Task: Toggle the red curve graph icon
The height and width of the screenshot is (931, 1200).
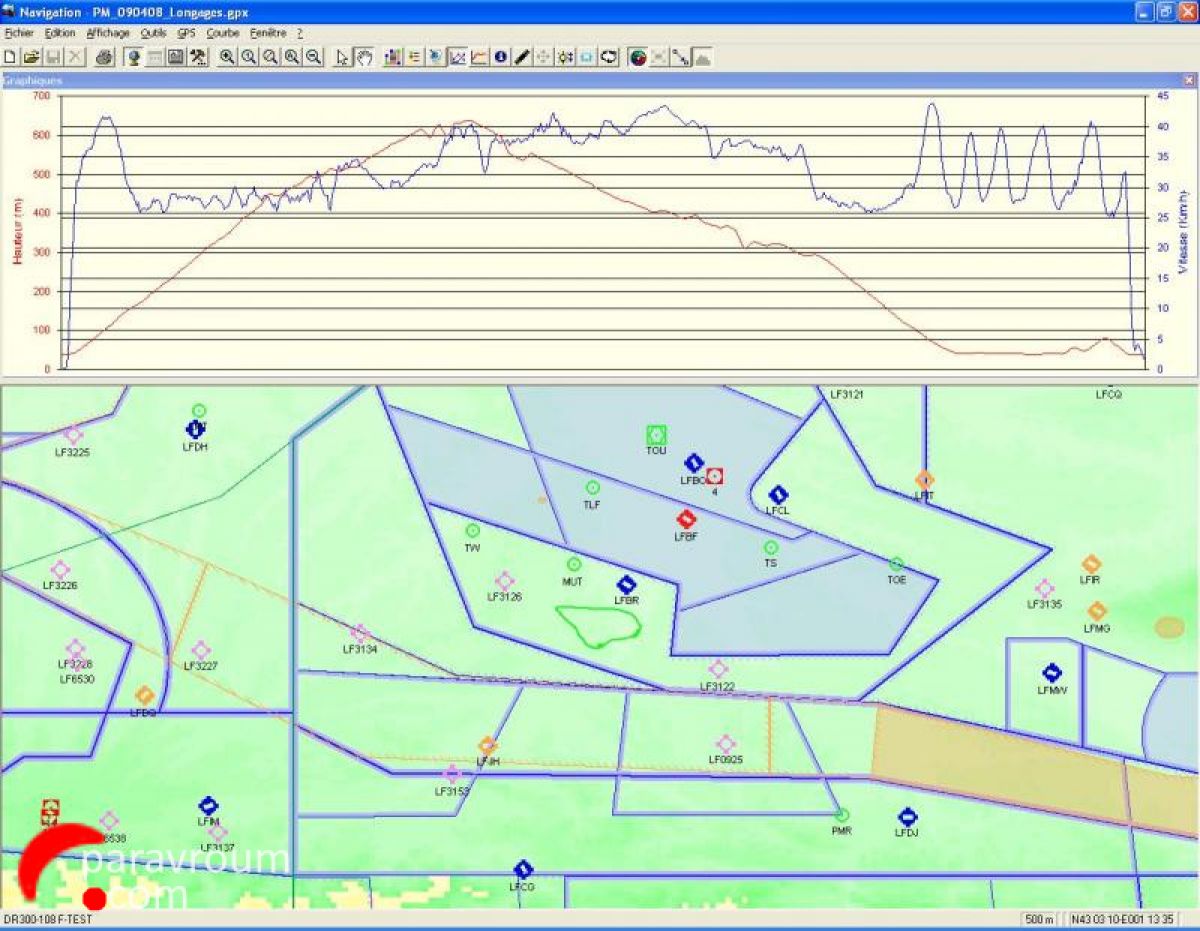Action: [x=479, y=57]
